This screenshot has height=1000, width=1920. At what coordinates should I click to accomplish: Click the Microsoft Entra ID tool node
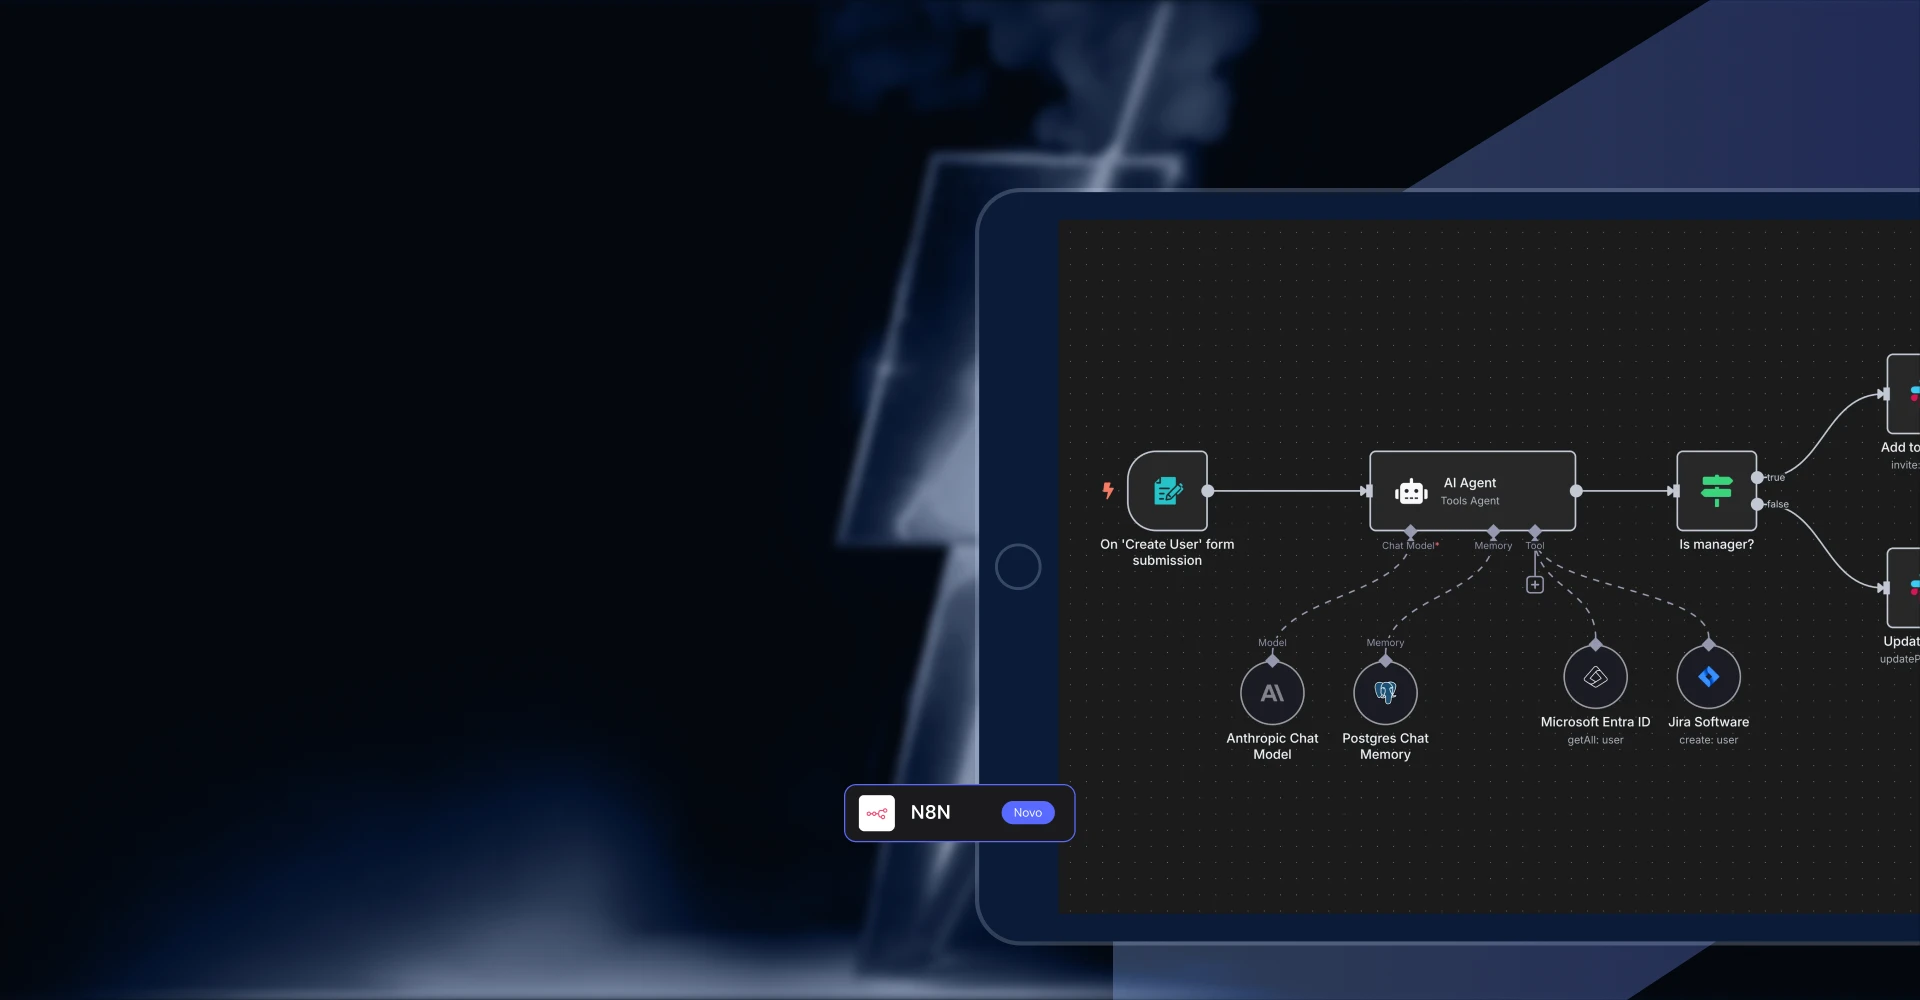pyautogui.click(x=1595, y=677)
